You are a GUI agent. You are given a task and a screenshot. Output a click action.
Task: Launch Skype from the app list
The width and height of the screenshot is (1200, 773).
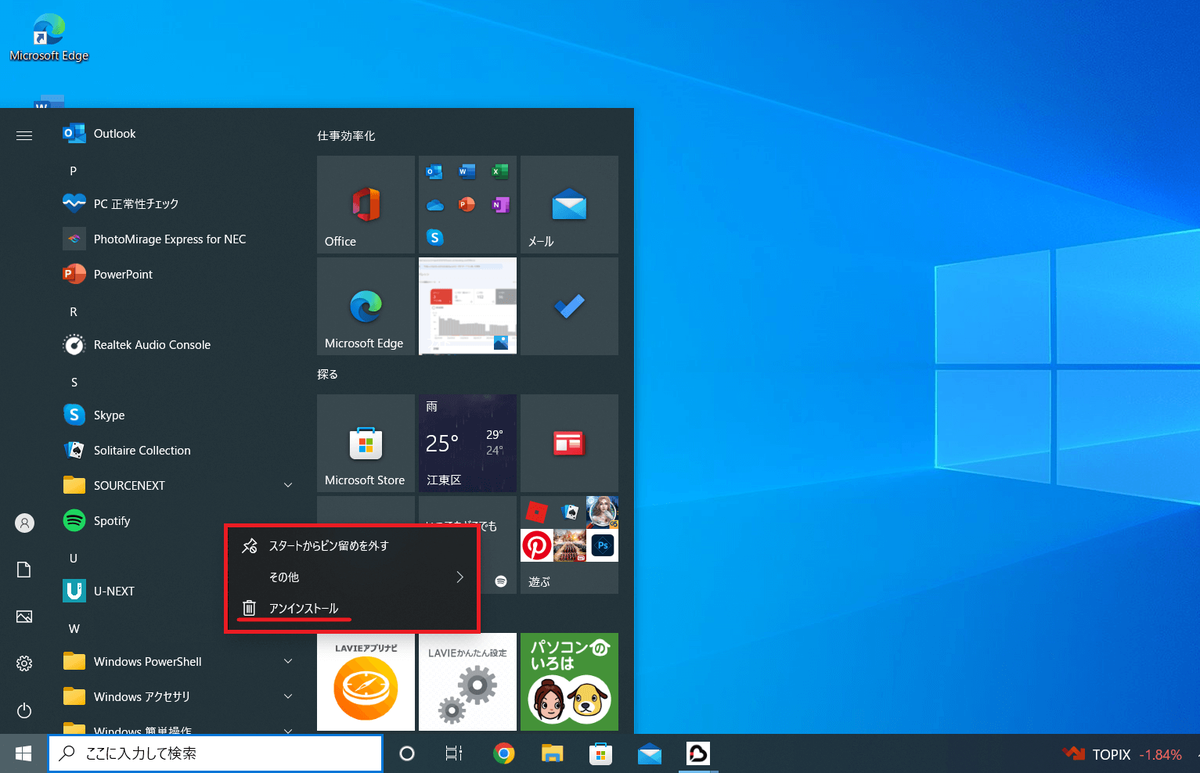coord(180,415)
